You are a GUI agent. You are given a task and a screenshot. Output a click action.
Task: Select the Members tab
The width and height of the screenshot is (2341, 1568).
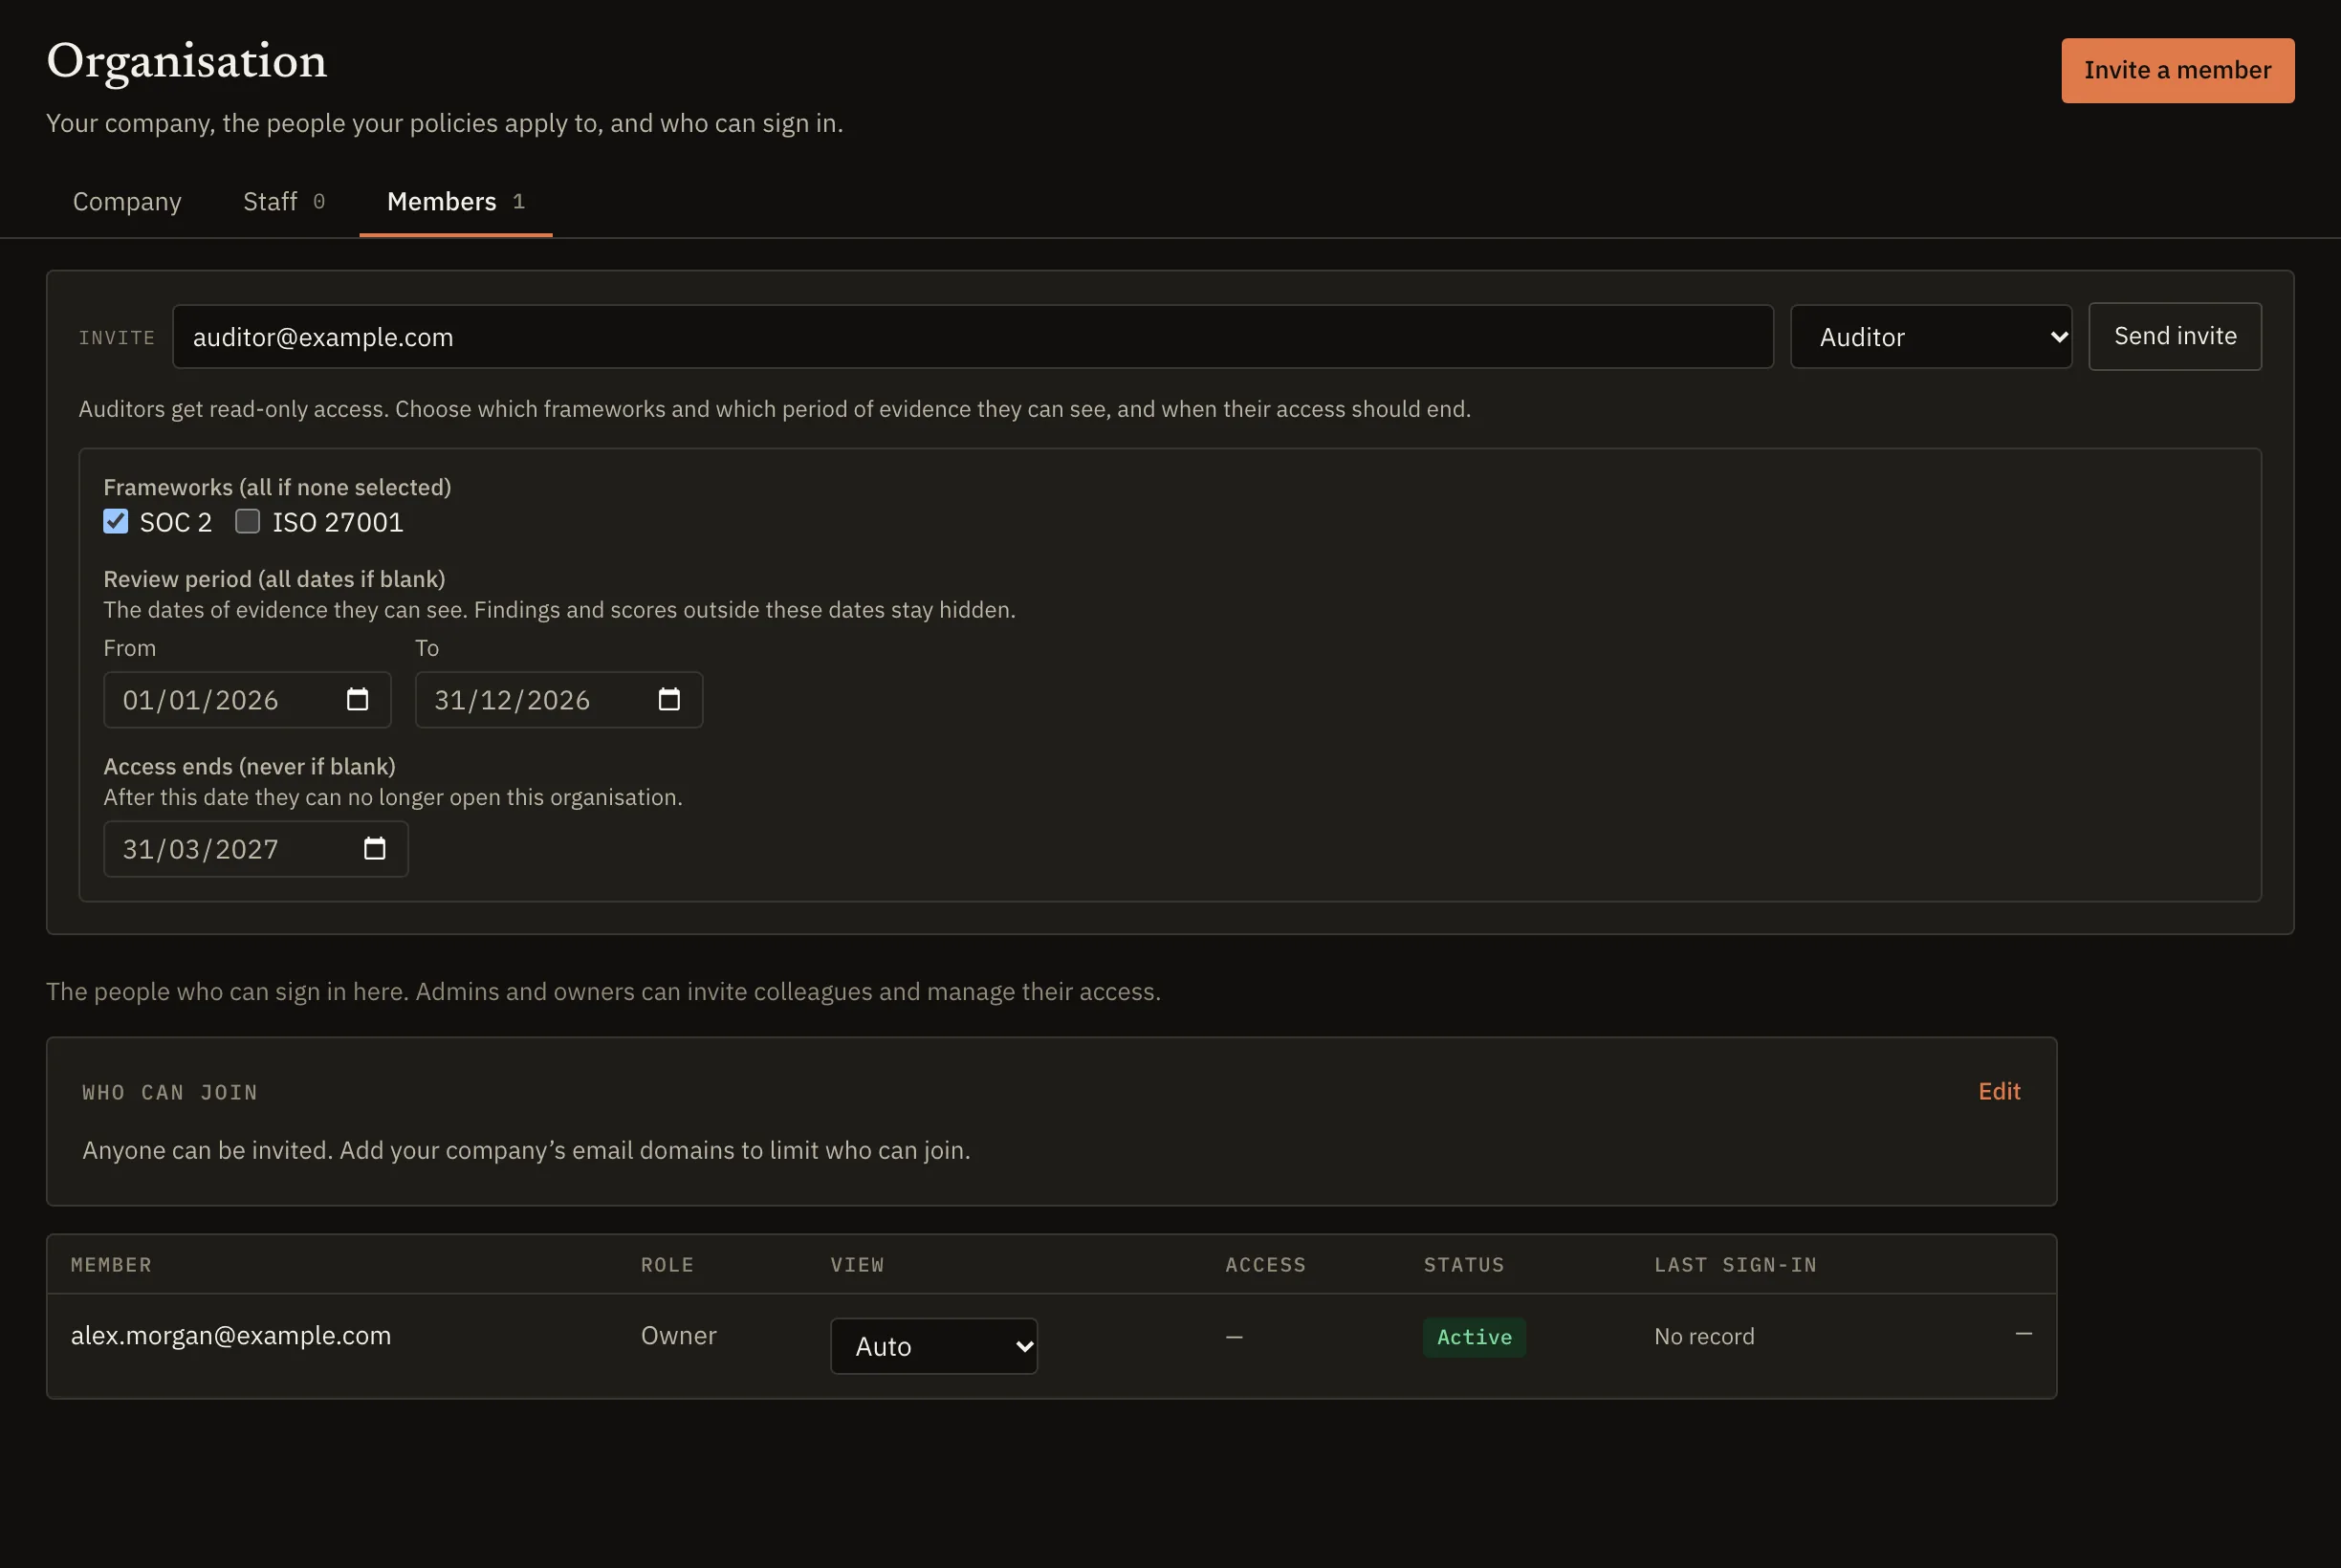456,201
